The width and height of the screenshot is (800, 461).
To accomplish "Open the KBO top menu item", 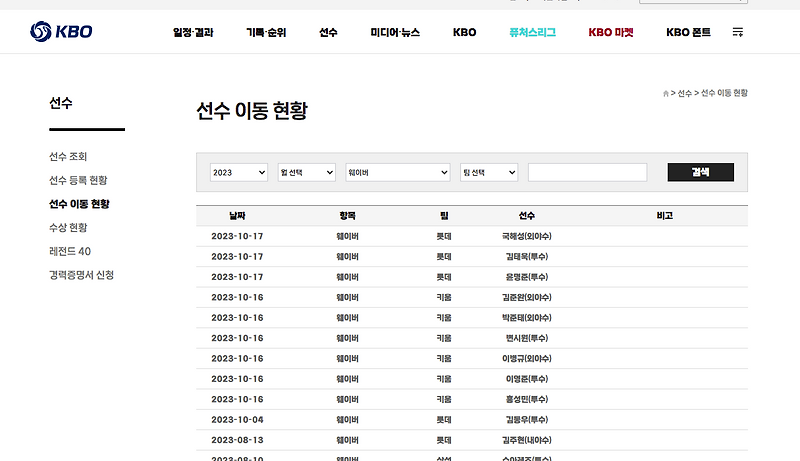I will pyautogui.click(x=464, y=32).
